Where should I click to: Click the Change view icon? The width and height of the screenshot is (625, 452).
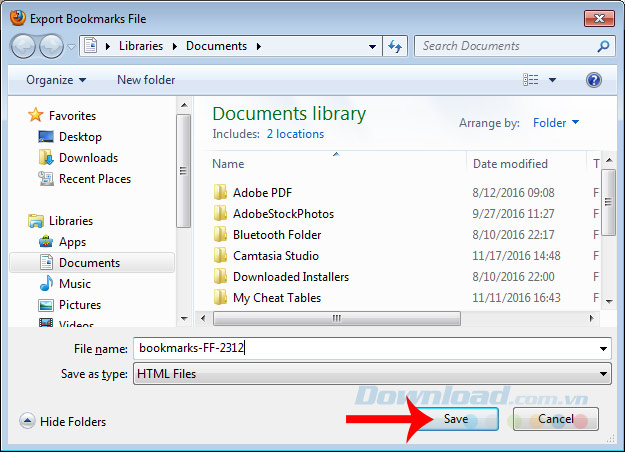click(531, 80)
